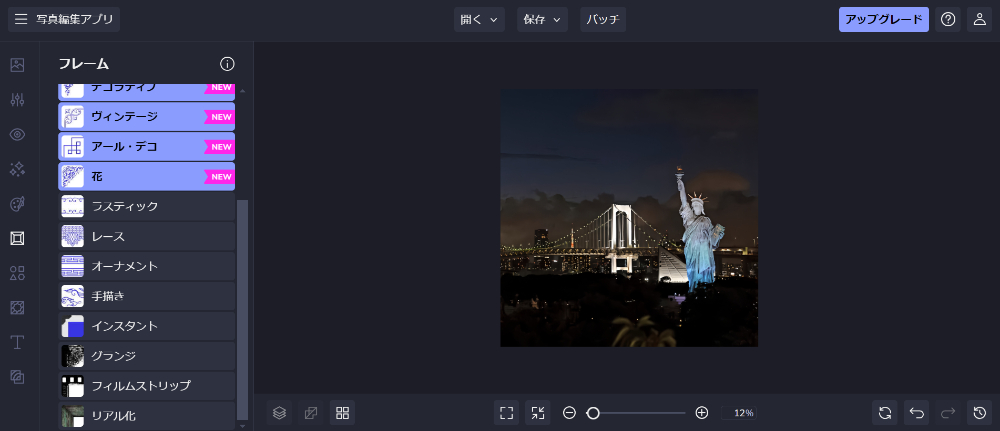Select the 花 frame category

(x=147, y=177)
